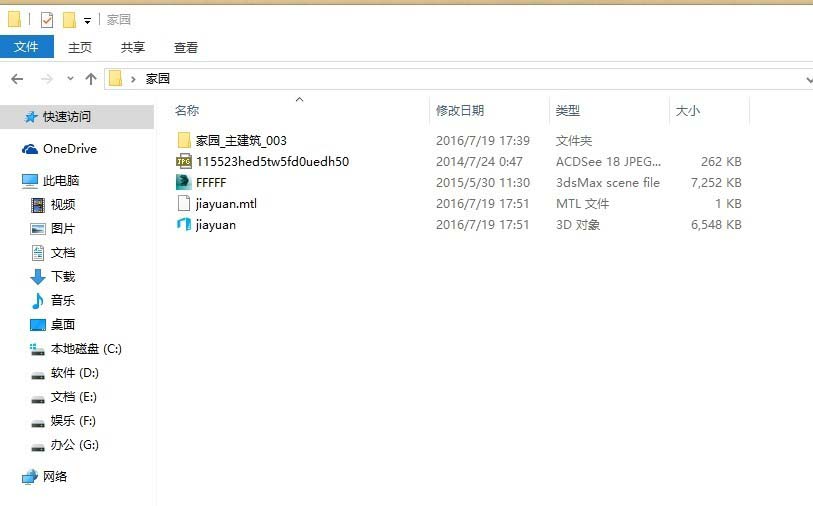Click the 262 KB size value
The width and height of the screenshot is (813, 506).
721,162
